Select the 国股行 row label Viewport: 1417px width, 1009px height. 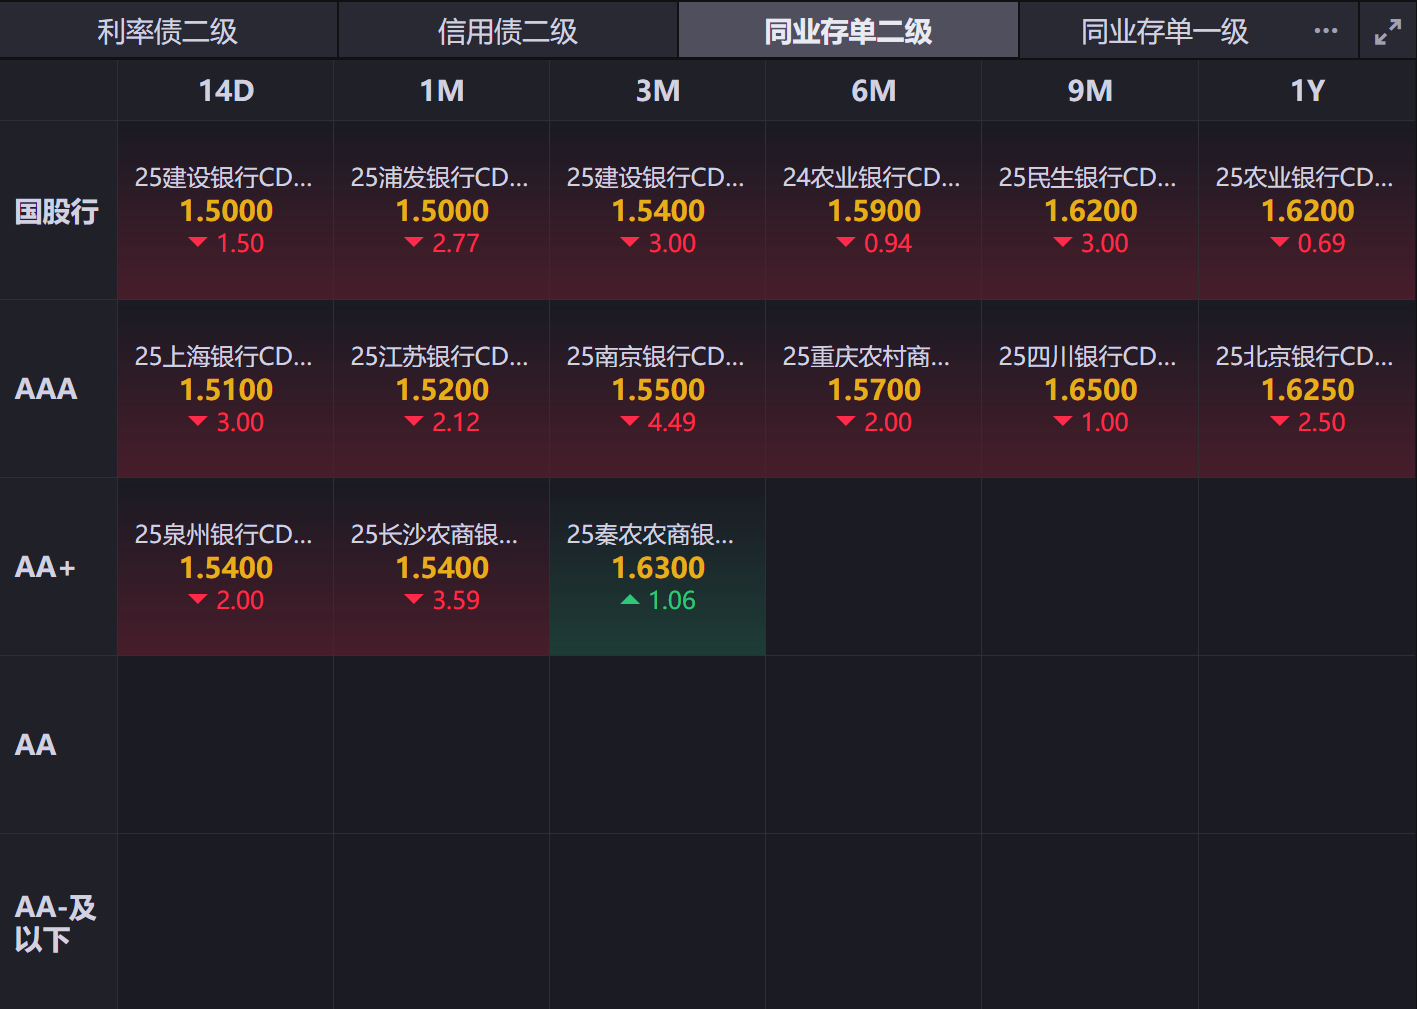tap(57, 211)
